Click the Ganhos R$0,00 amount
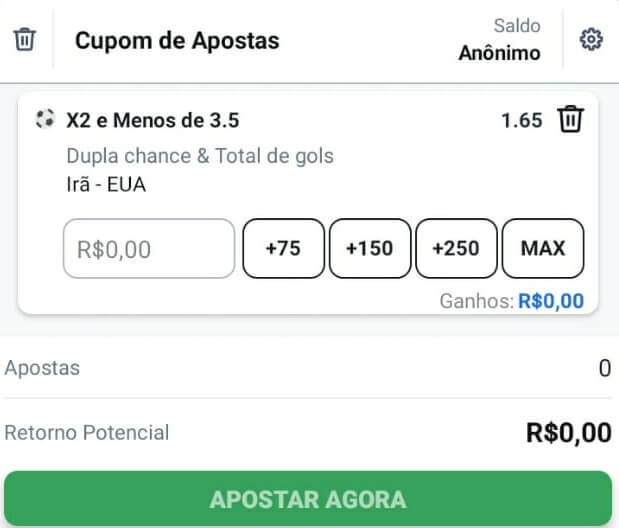 tap(551, 301)
